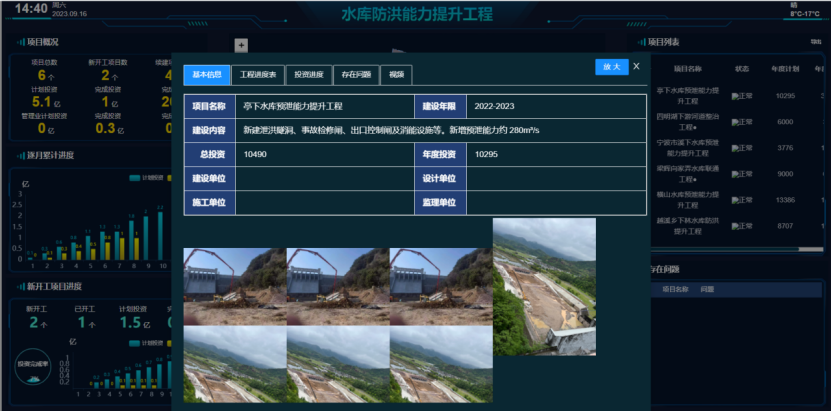
Task: Select the 基本信息 tab
Action: 207,75
